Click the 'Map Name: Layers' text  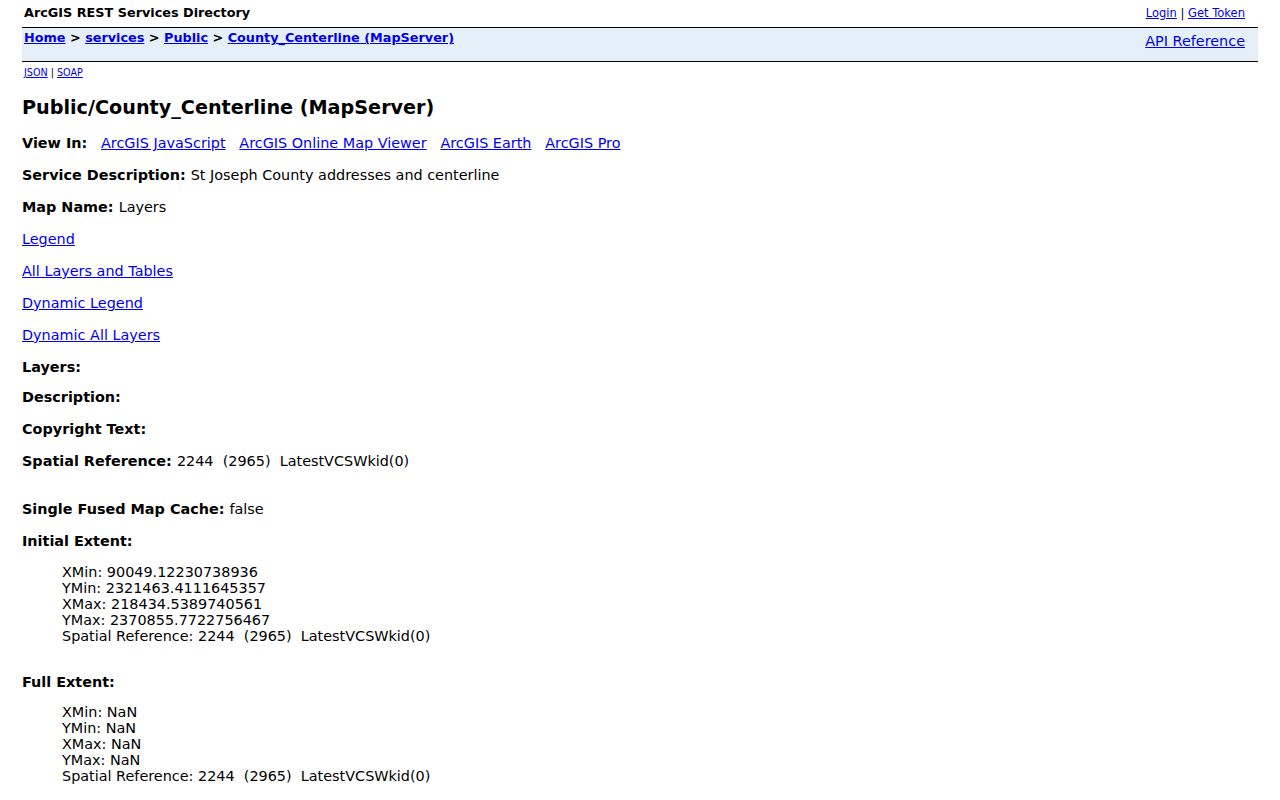click(x=94, y=207)
